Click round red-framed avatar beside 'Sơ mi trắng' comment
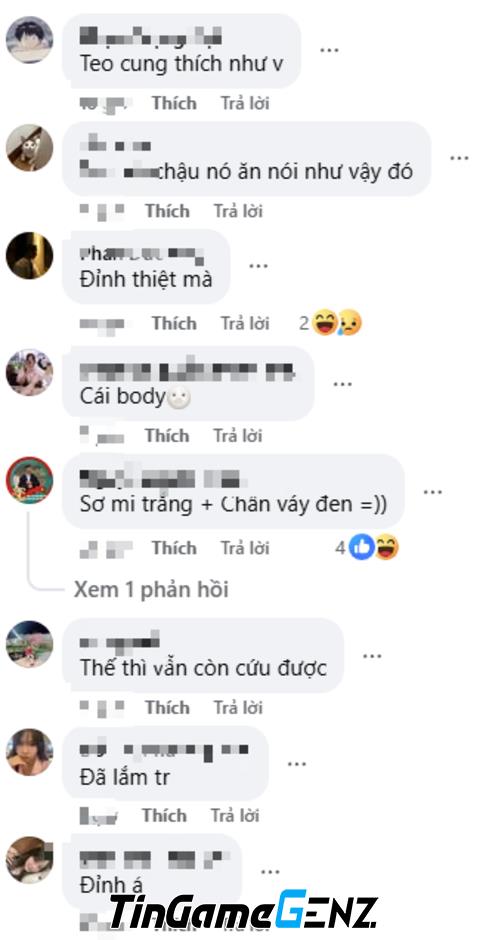486x940 pixels. click(x=29, y=480)
